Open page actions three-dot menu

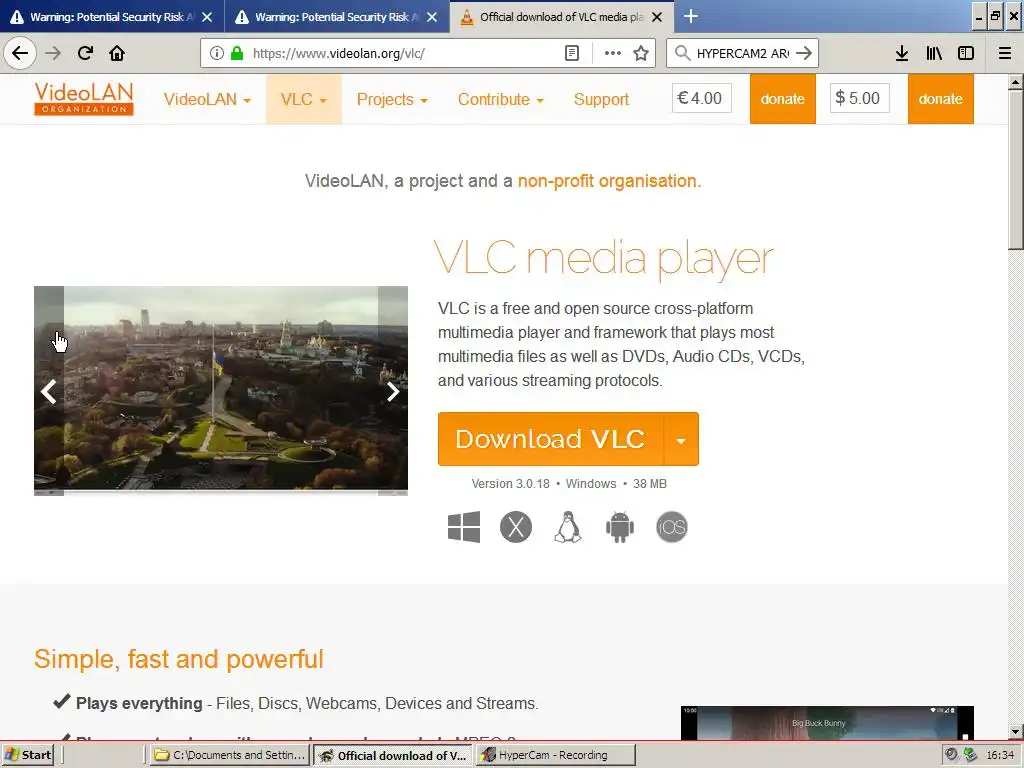click(x=613, y=53)
